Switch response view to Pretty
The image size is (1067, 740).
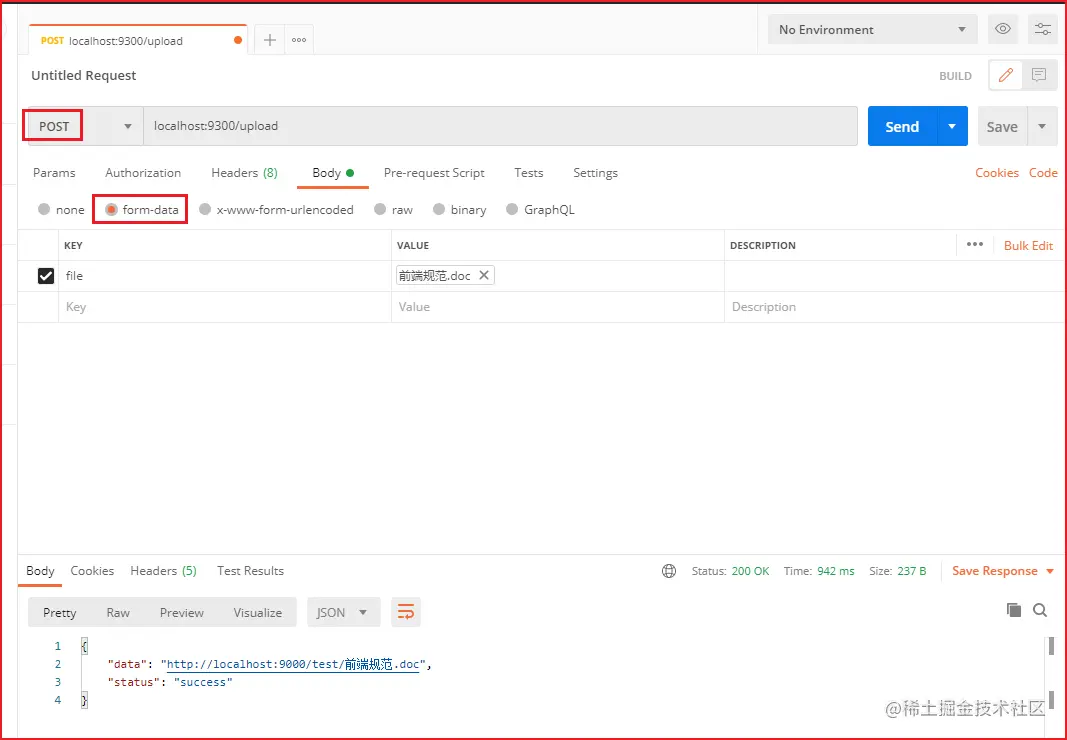pyautogui.click(x=60, y=612)
